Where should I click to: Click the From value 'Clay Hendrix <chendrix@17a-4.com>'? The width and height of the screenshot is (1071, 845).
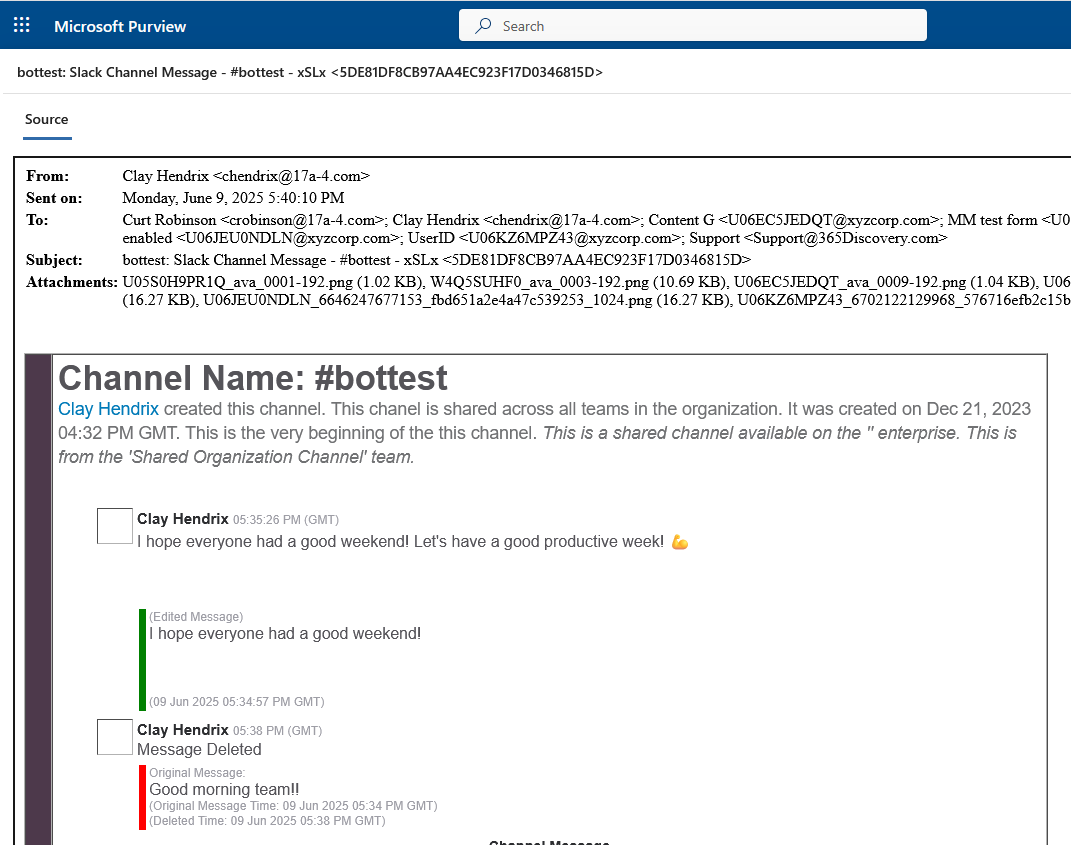246,176
